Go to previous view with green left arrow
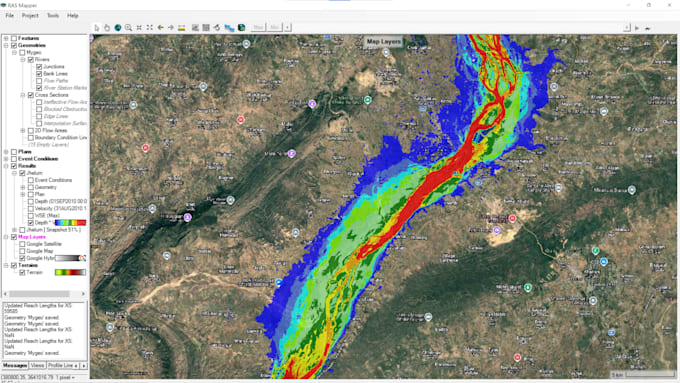 pos(160,28)
